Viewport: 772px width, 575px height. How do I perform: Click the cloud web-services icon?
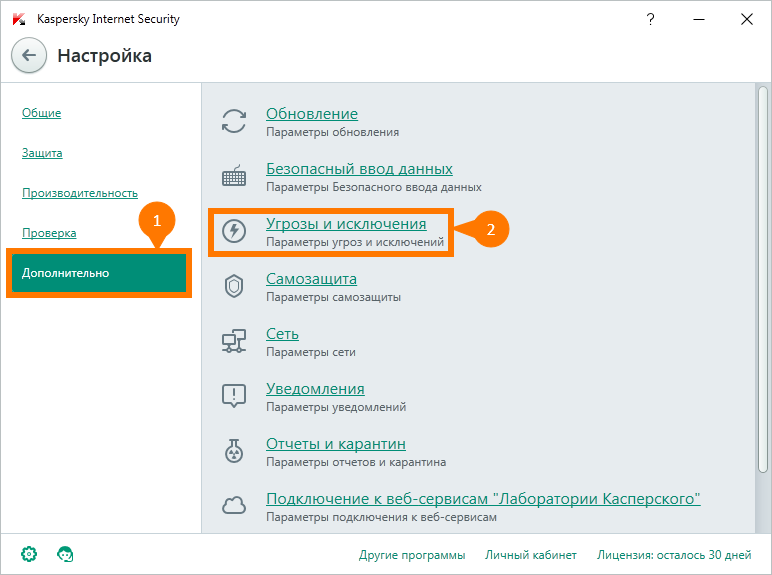234,505
